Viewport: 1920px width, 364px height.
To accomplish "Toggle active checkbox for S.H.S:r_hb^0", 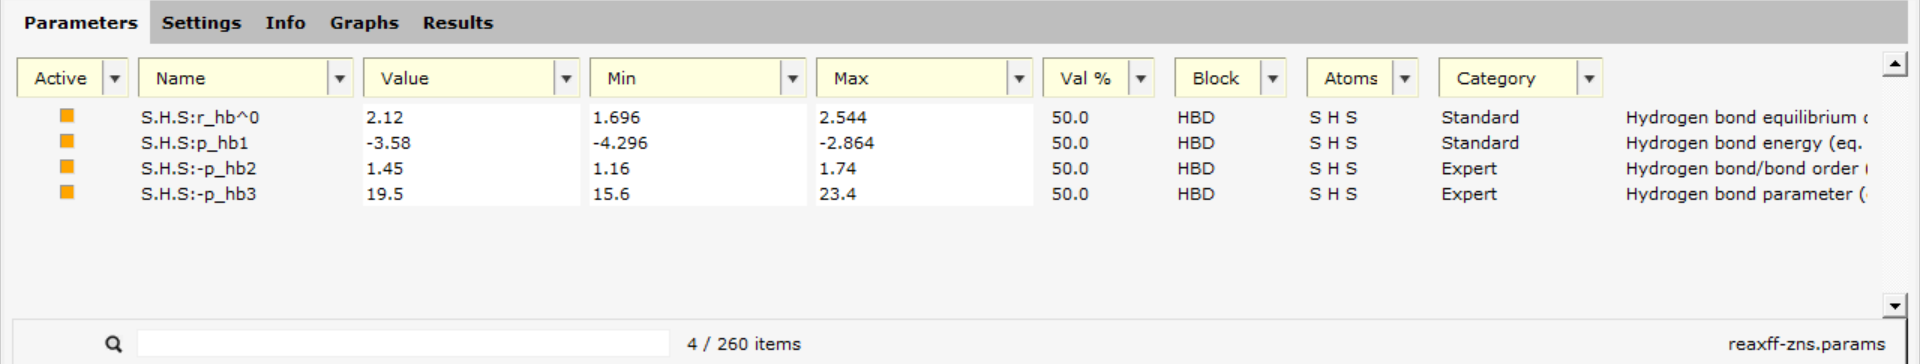I will (x=67, y=116).
